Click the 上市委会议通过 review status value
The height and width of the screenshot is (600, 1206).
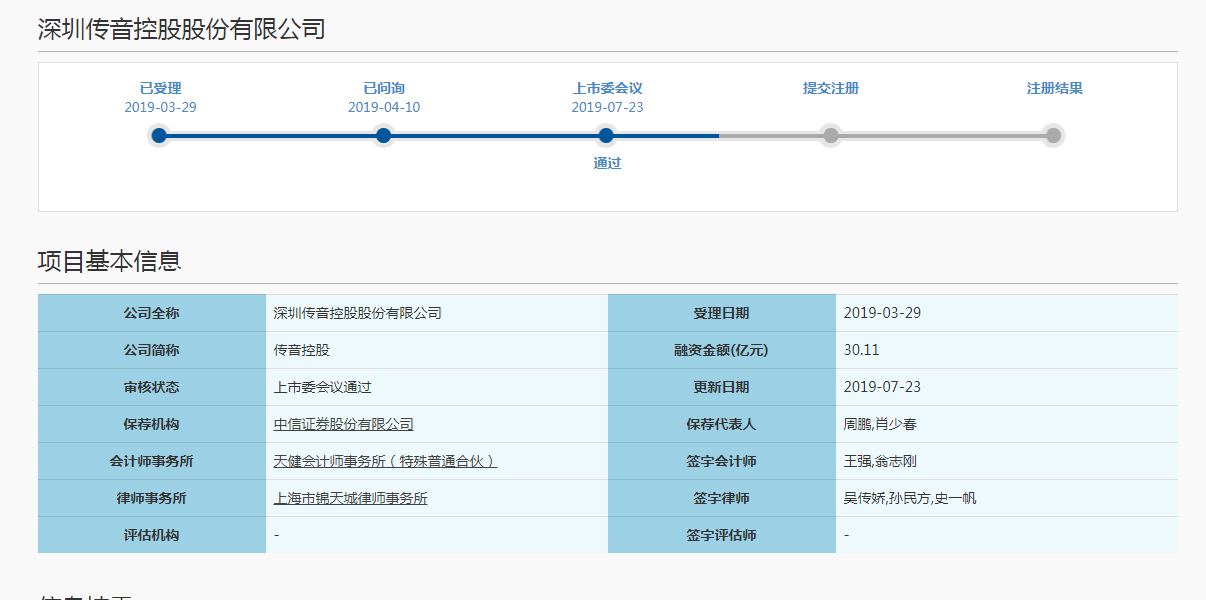[323, 387]
